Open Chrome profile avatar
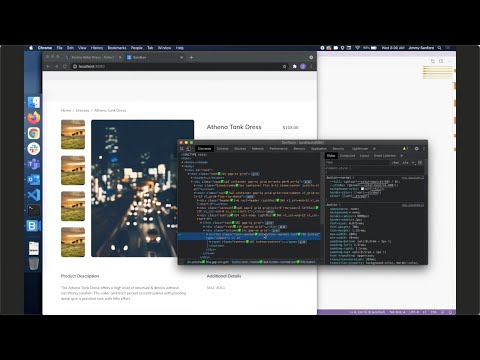The width and height of the screenshot is (480, 360). point(303,66)
